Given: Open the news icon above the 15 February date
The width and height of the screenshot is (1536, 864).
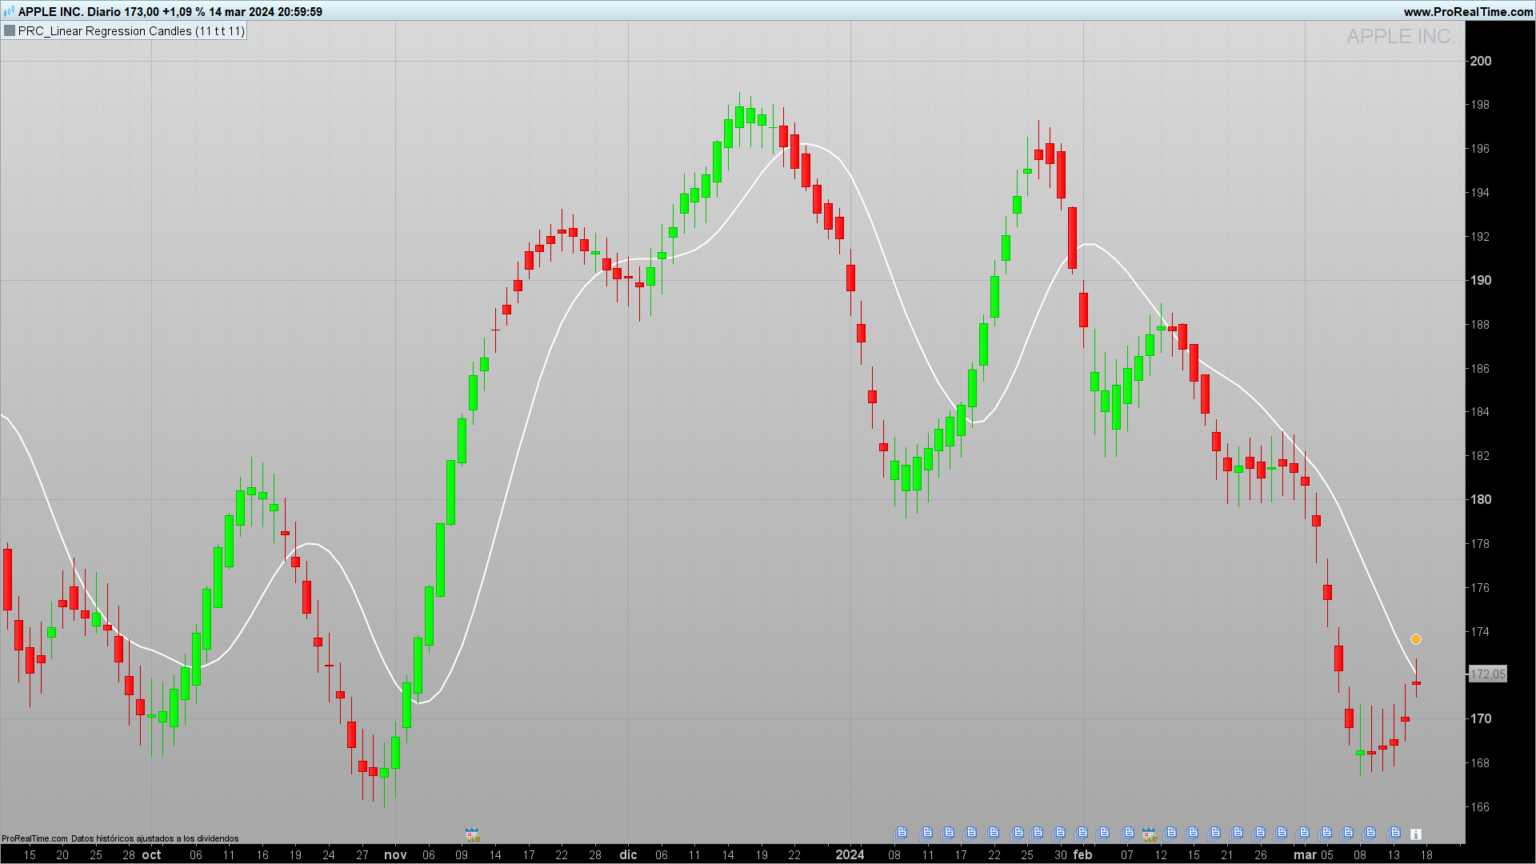Looking at the screenshot, I should [1193, 833].
